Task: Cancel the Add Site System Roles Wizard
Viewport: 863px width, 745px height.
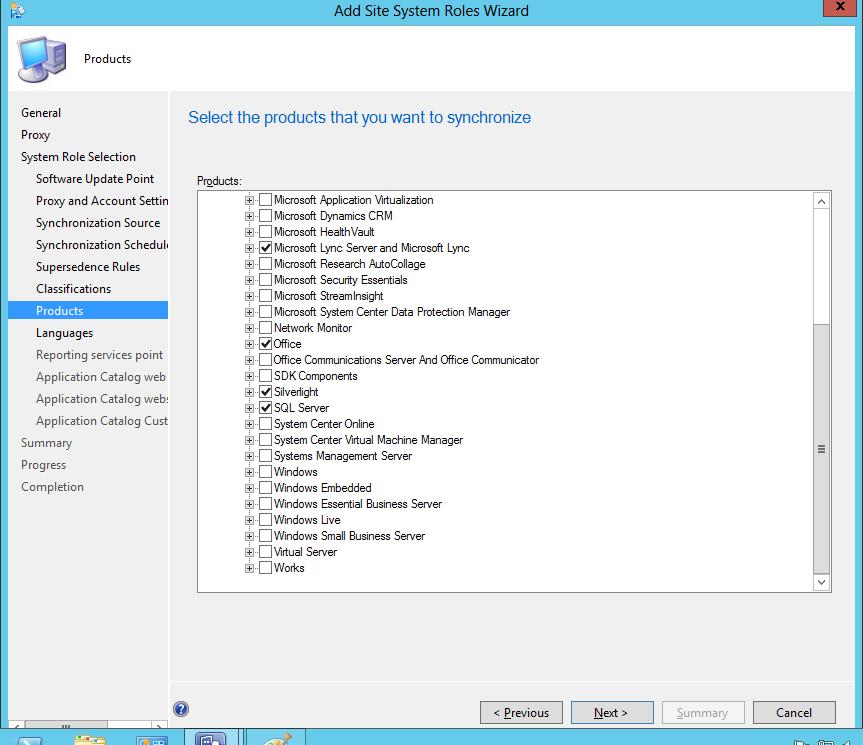Action: pos(794,713)
